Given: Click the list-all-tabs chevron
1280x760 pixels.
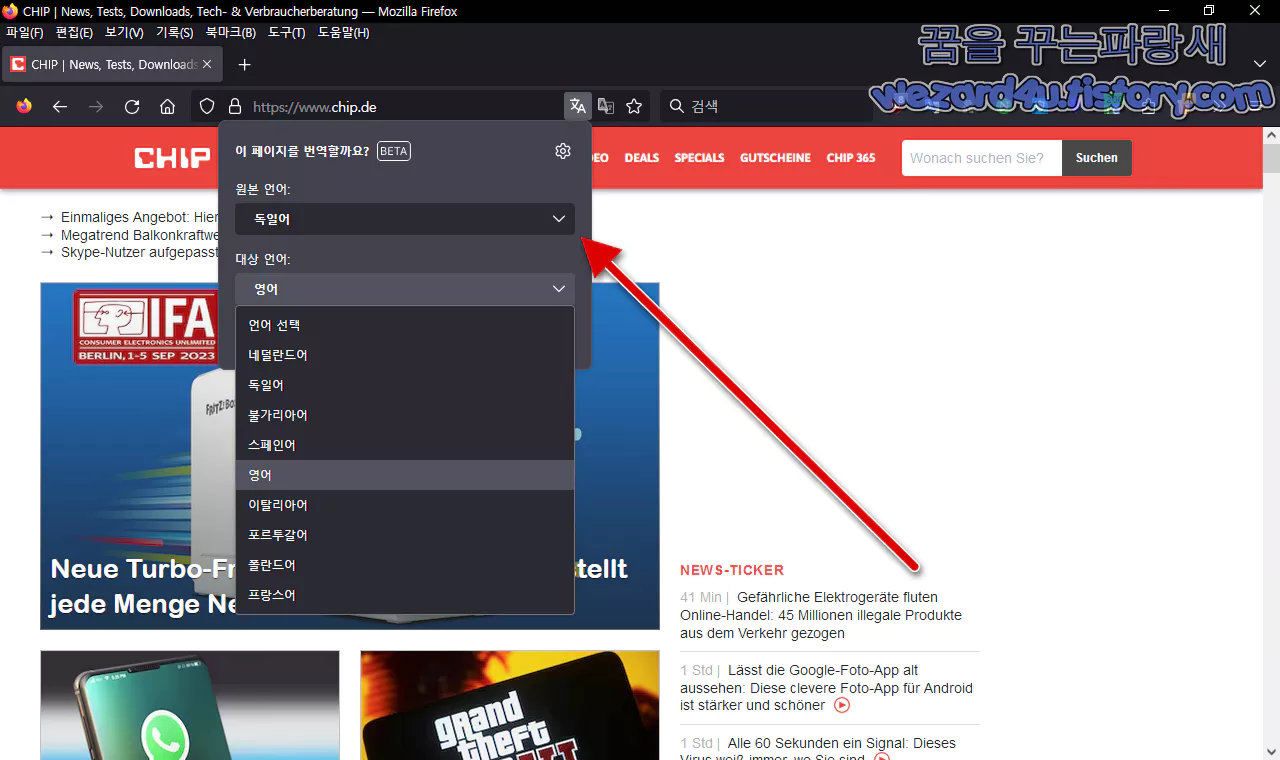Looking at the screenshot, I should click(1258, 63).
